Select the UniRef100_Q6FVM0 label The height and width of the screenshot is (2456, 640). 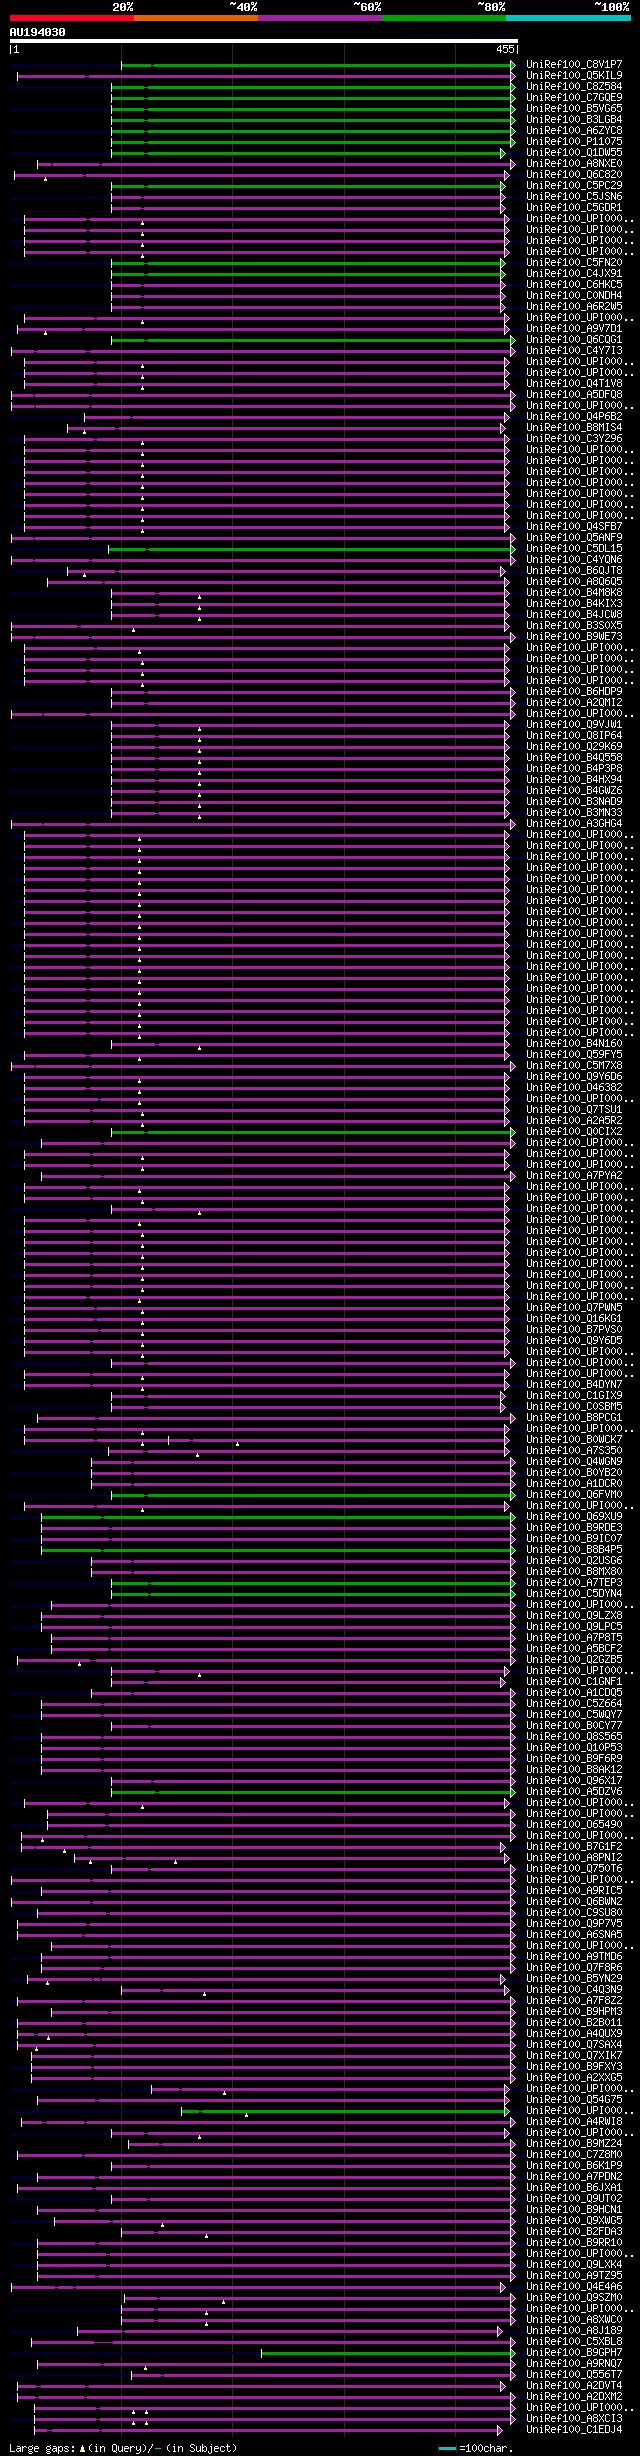point(574,1494)
